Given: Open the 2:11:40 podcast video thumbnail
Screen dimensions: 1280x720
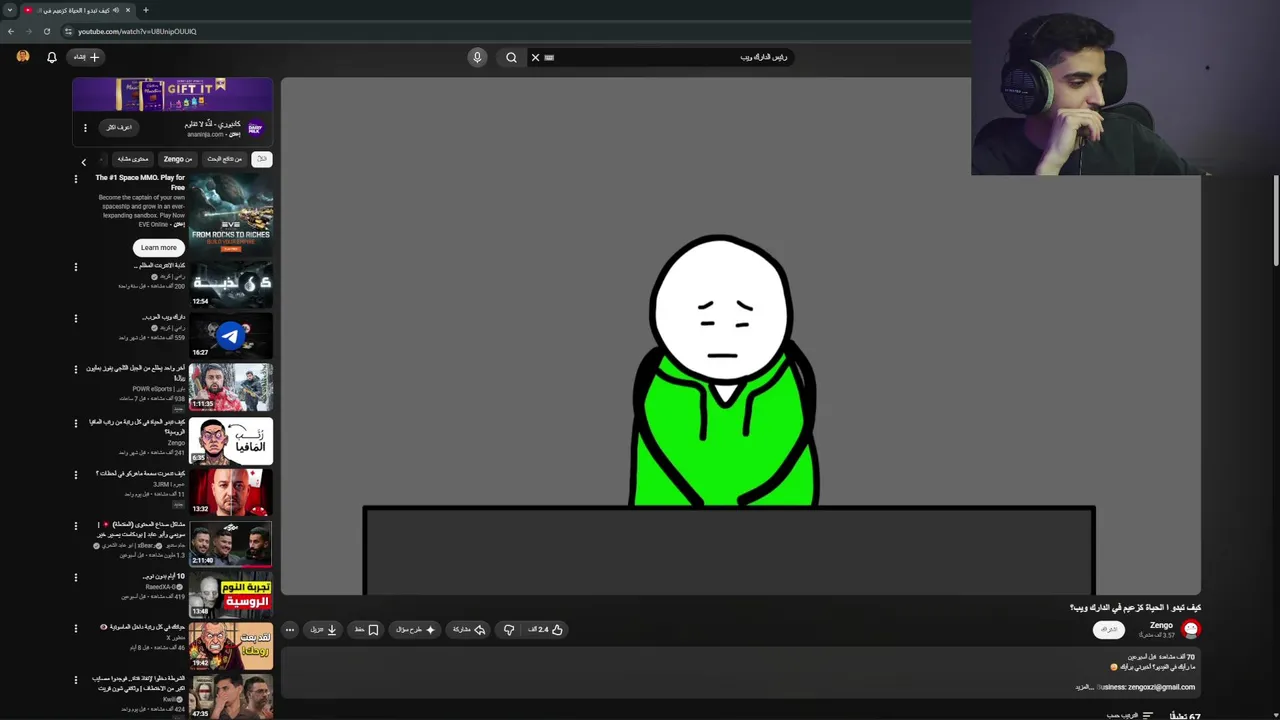Looking at the screenshot, I should click(x=231, y=543).
